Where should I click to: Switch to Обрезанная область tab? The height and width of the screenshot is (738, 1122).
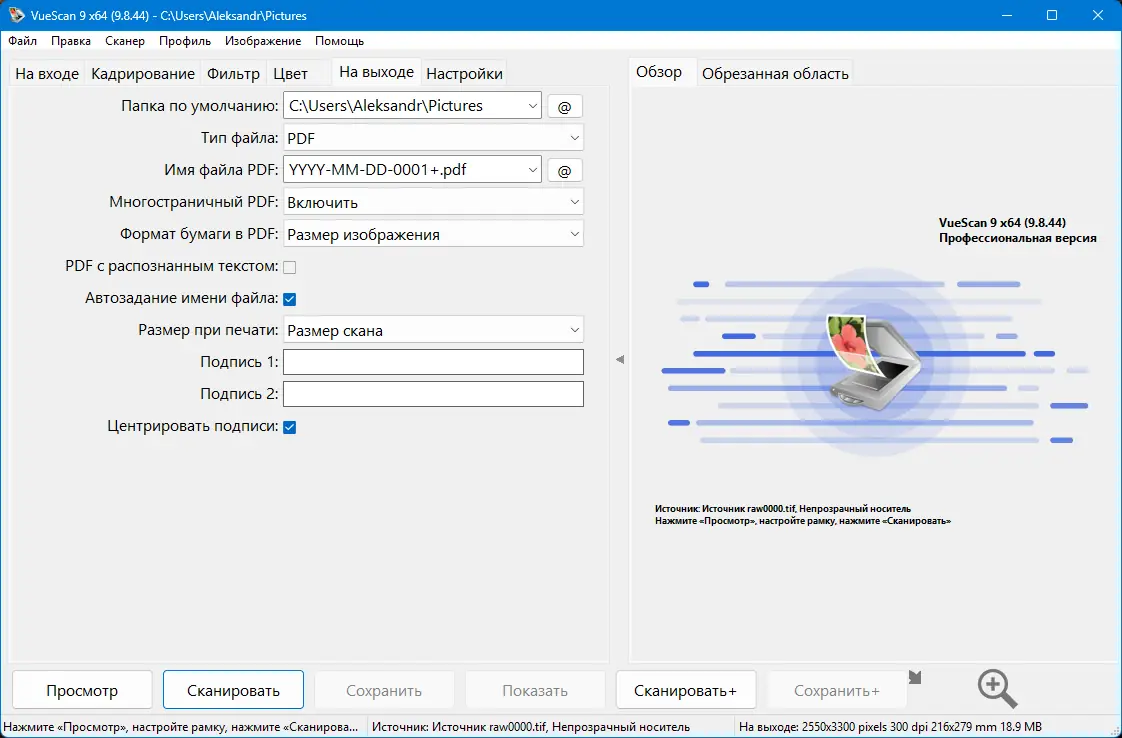[775, 74]
